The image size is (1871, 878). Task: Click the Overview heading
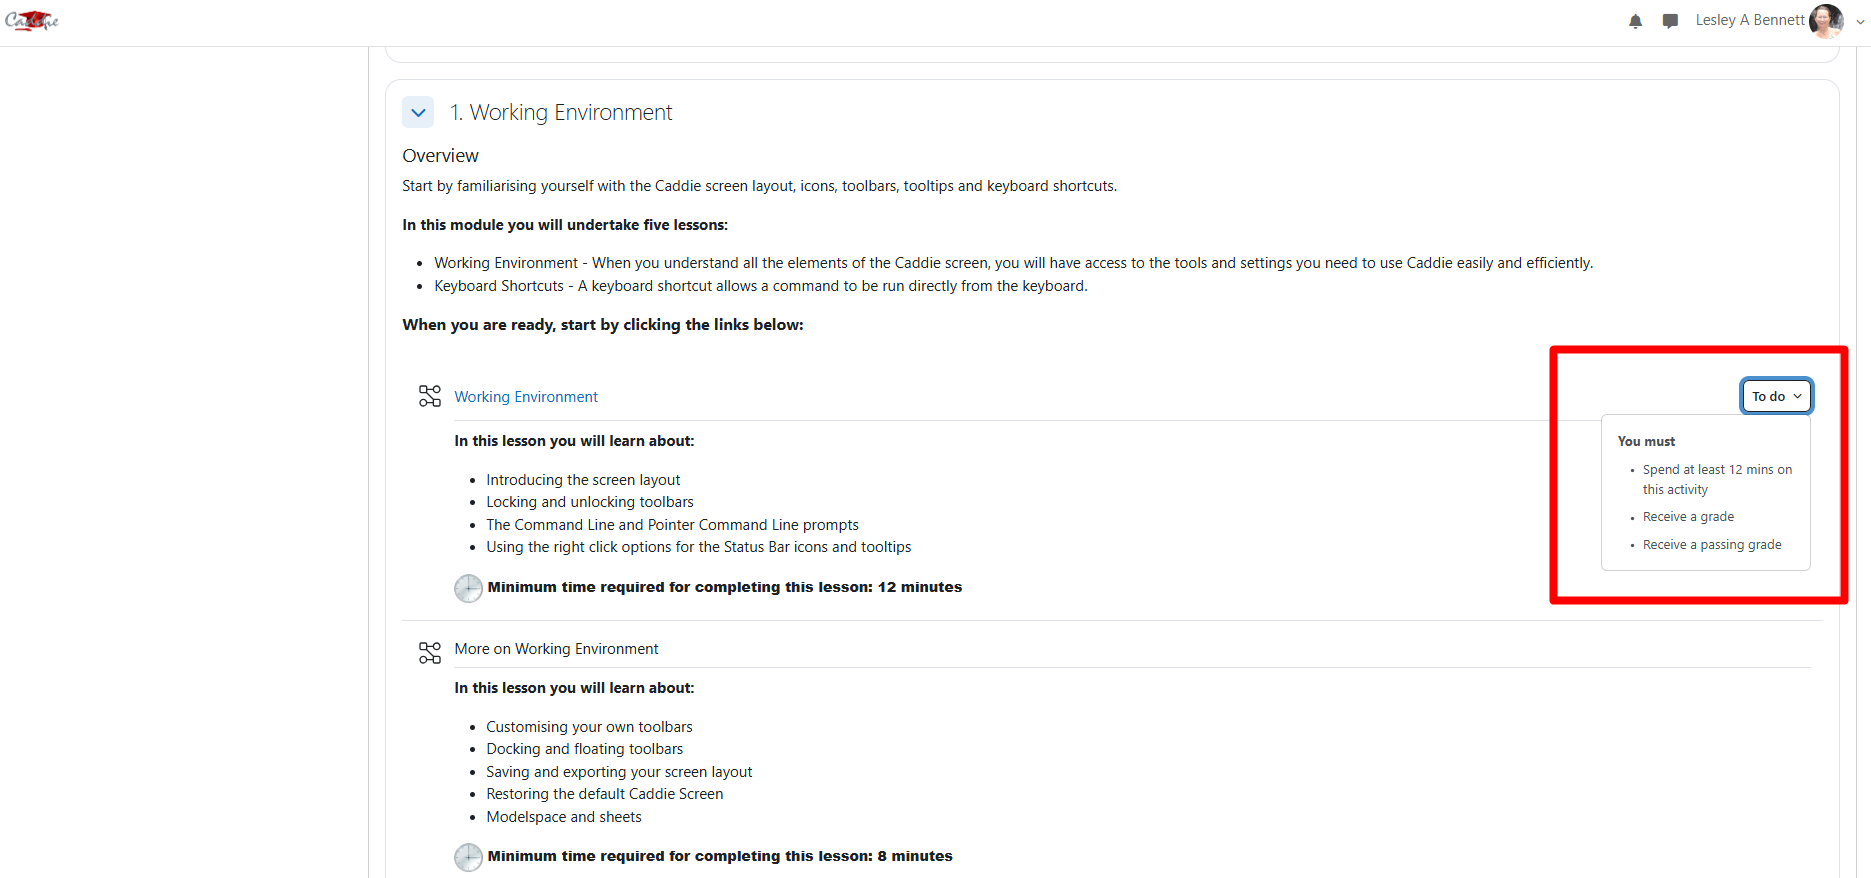click(x=440, y=156)
